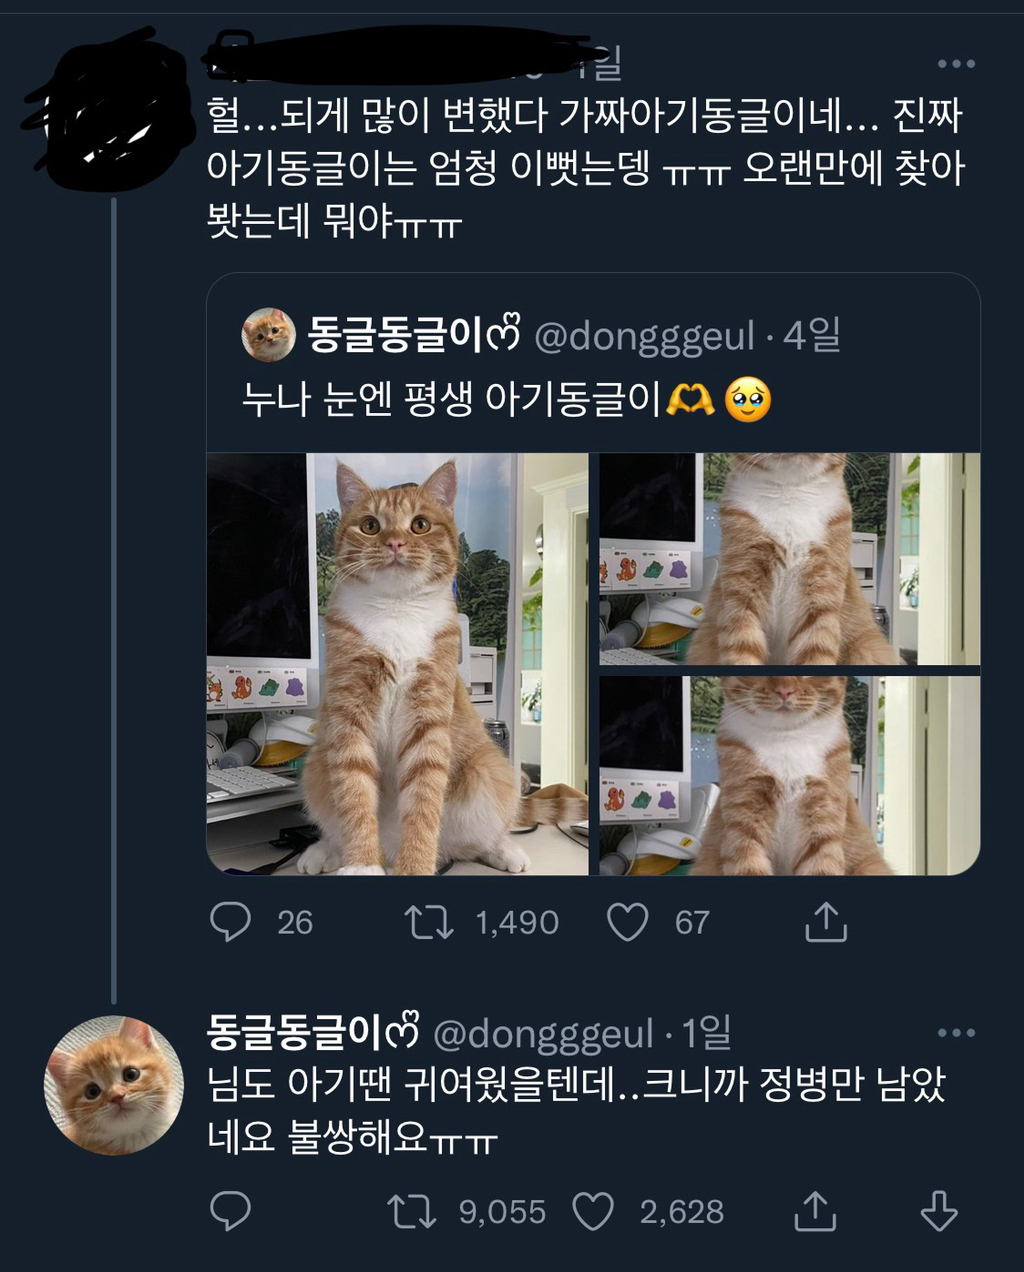Open more options on the 동글동글이 reply
The width and height of the screenshot is (1024, 1272).
point(955,1033)
